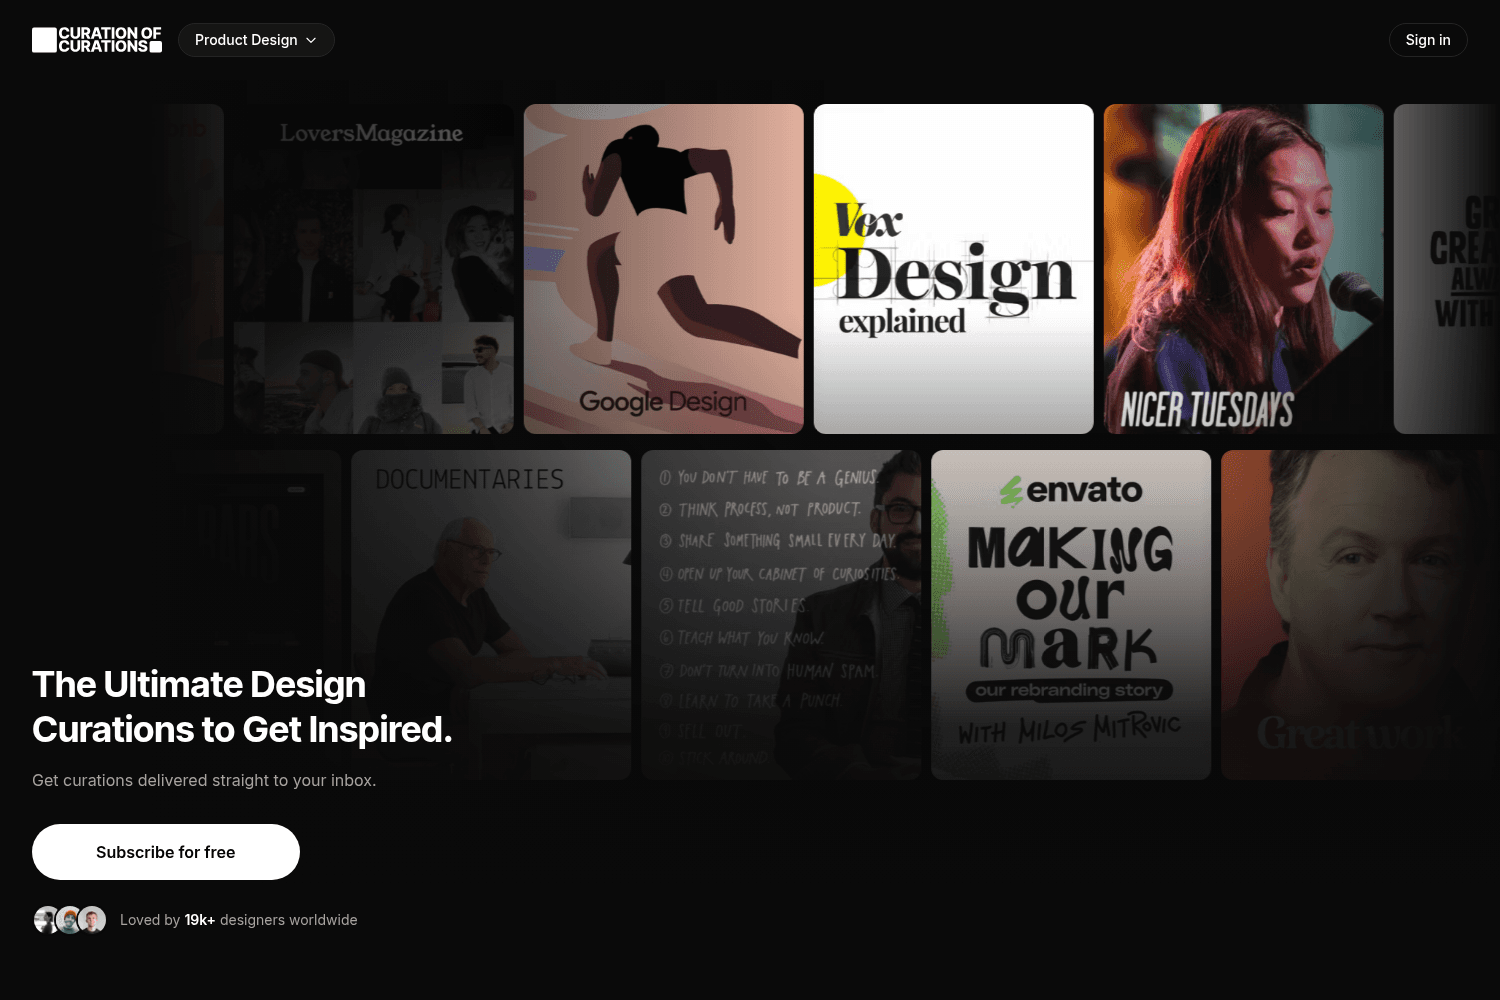
Task: Click 'Get curations delivered straight to your inbox' text
Action: pos(204,780)
